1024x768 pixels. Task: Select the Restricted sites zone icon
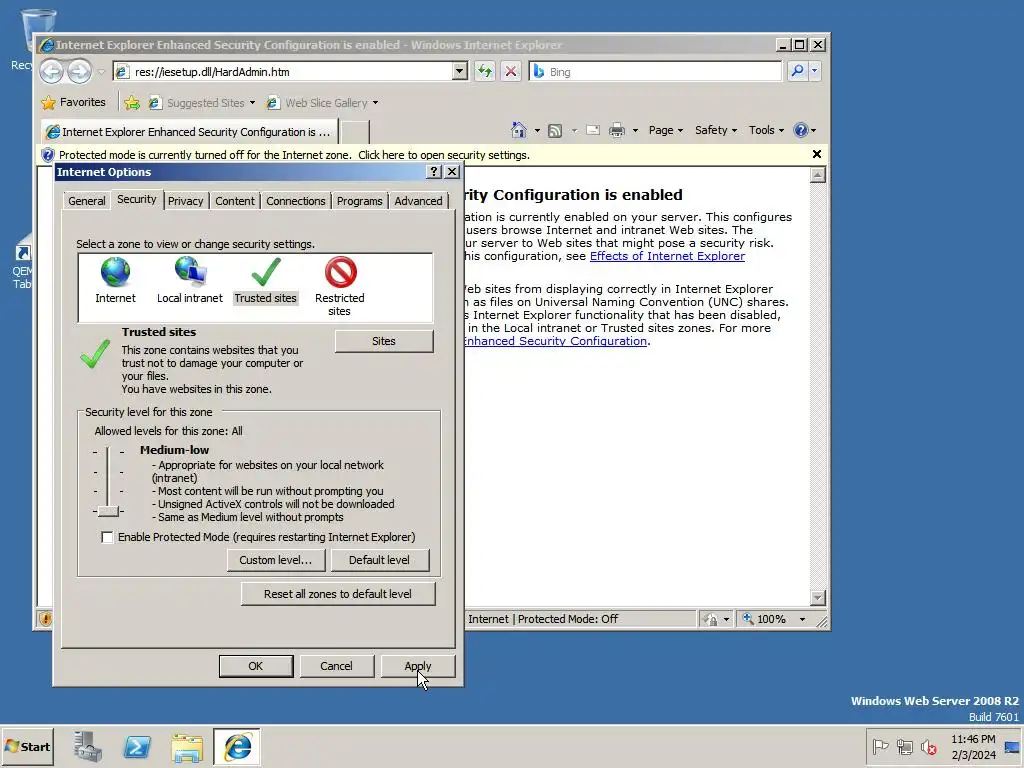340,272
